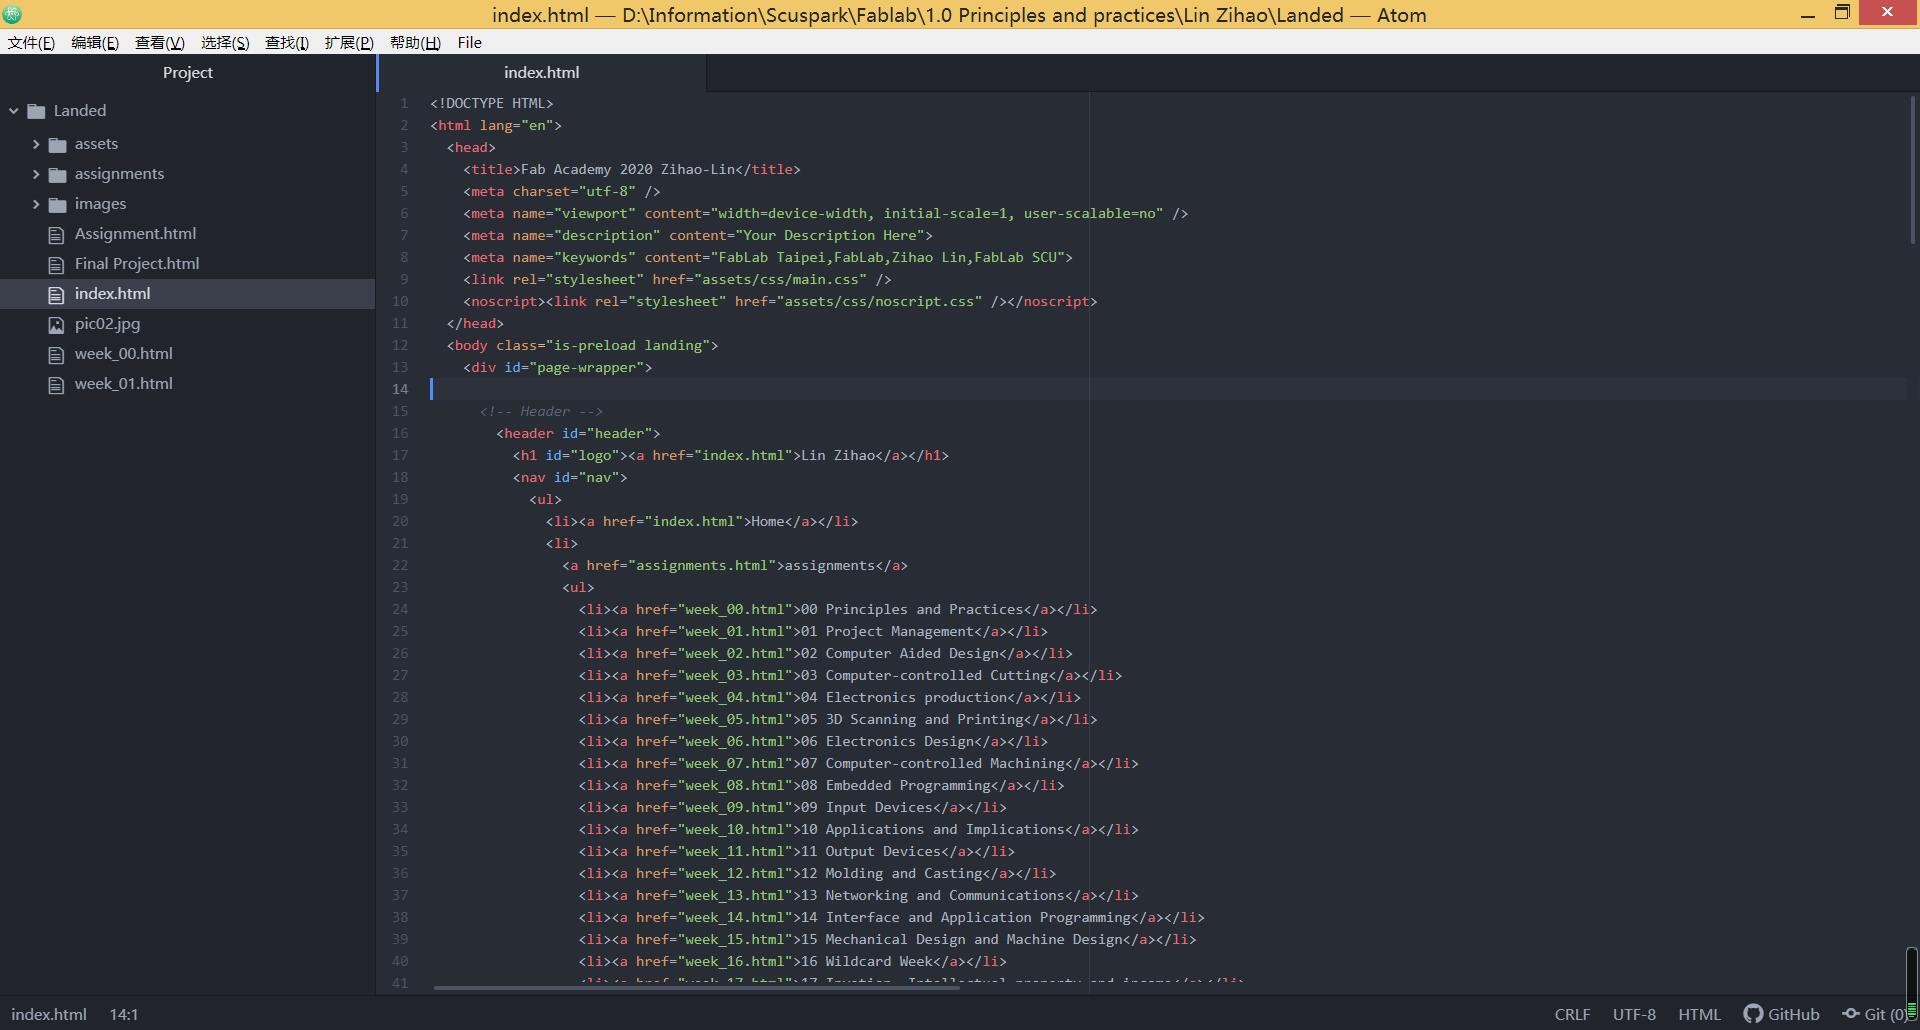The height and width of the screenshot is (1030, 1920).
Task: Click the GitHub octocat icon in status bar
Action: pyautogui.click(x=1753, y=1014)
